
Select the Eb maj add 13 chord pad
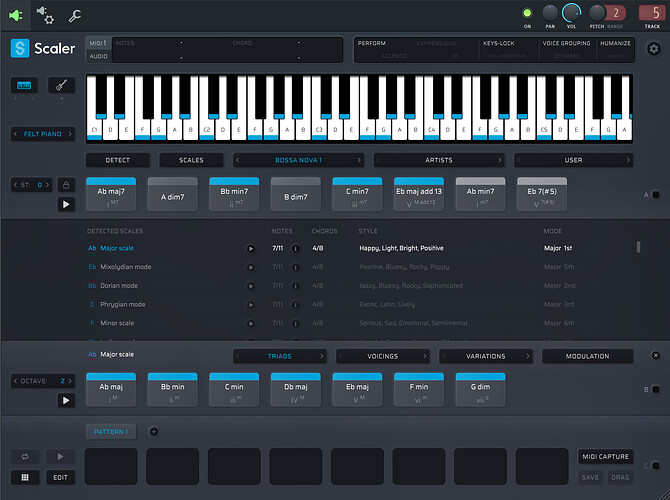pos(419,194)
